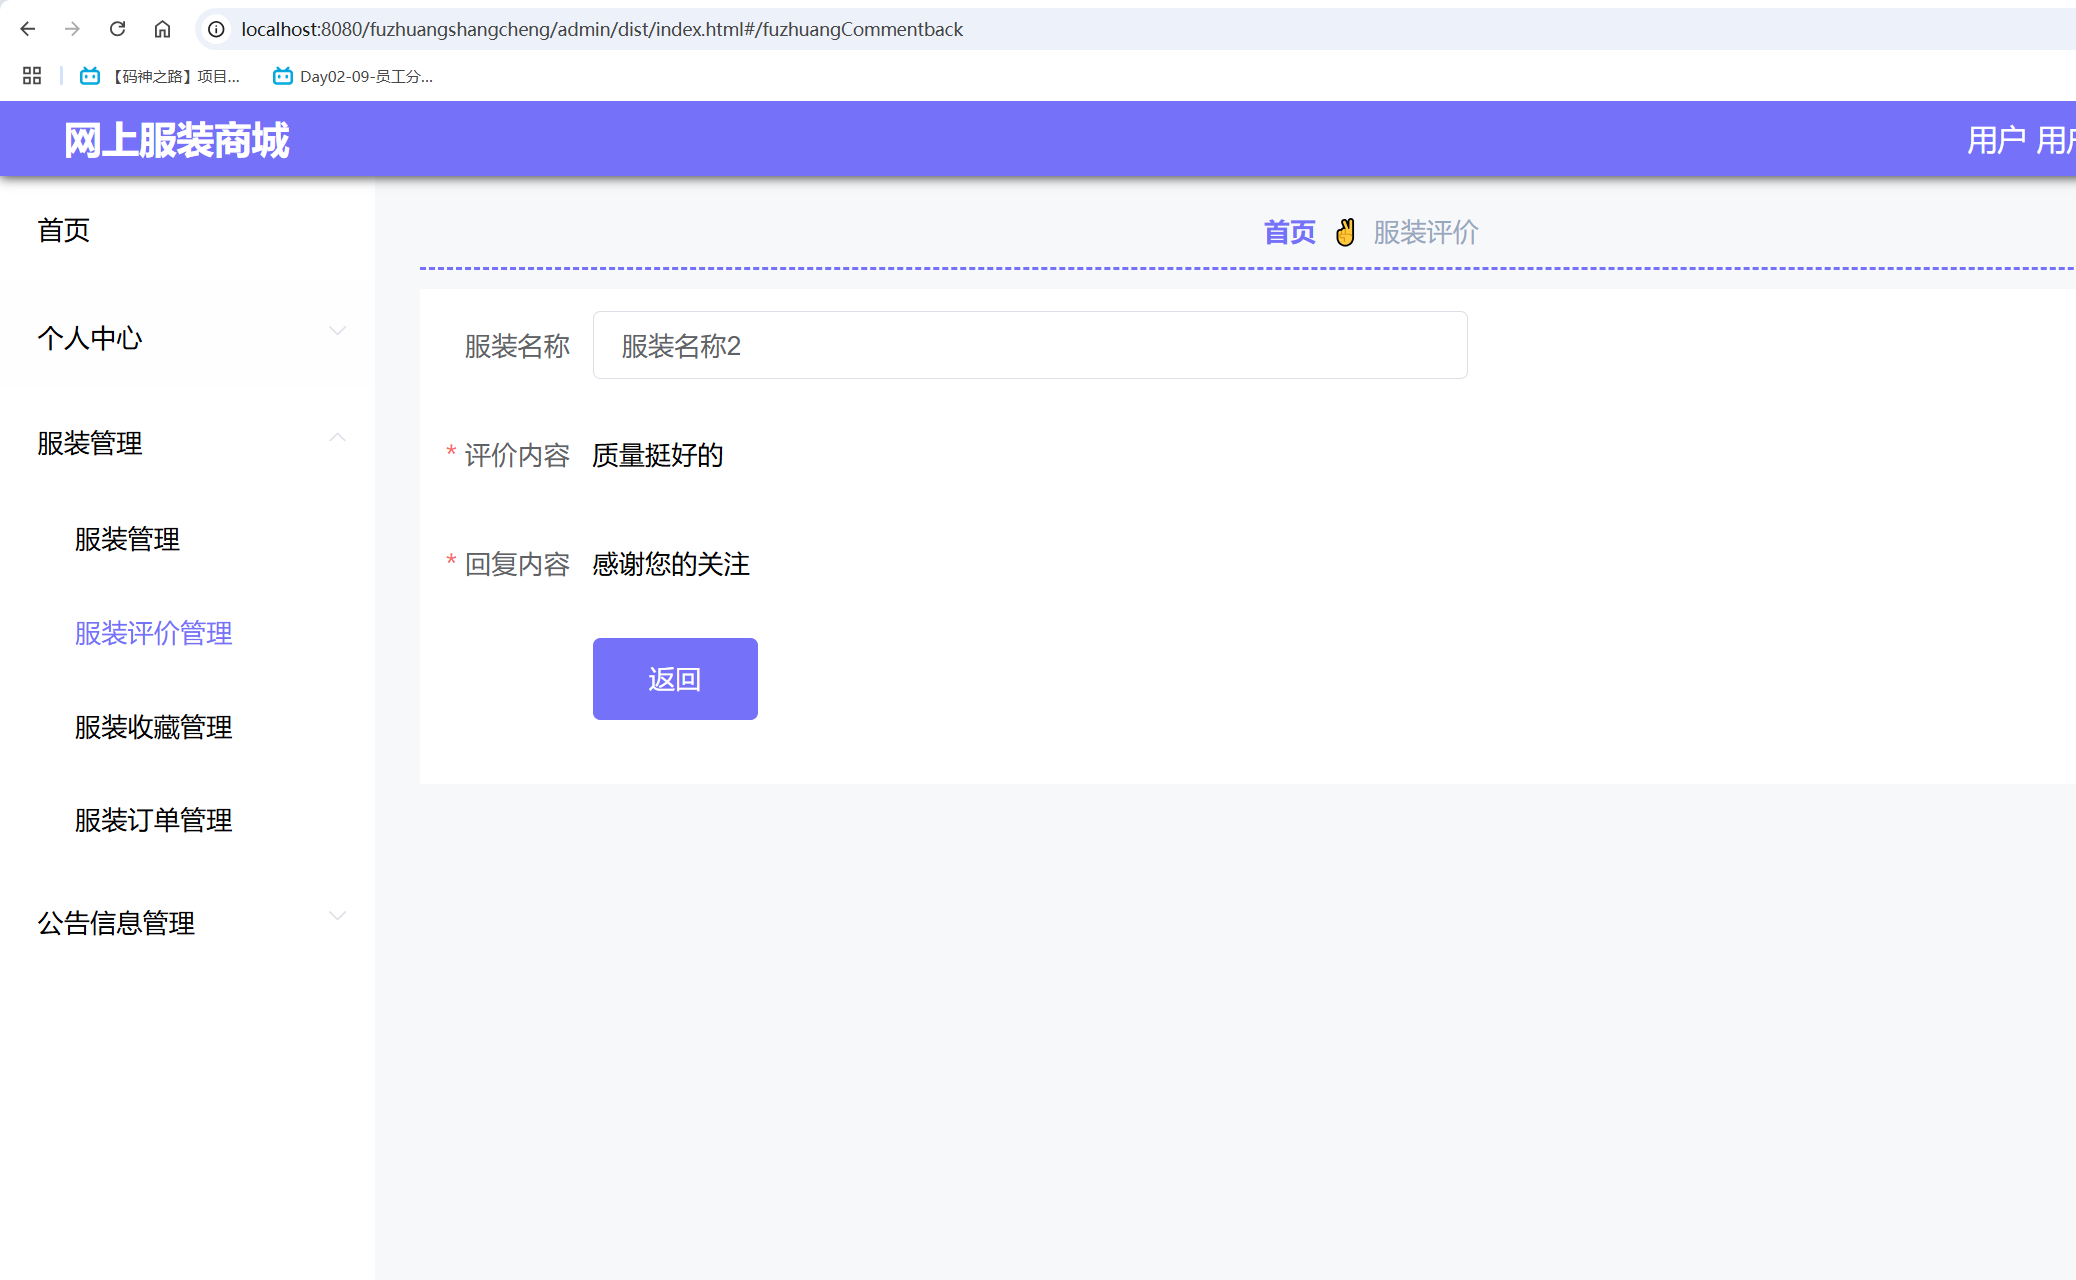2076x1280 pixels.
Task: Click the 首页 breadcrumb link
Action: click(1290, 231)
